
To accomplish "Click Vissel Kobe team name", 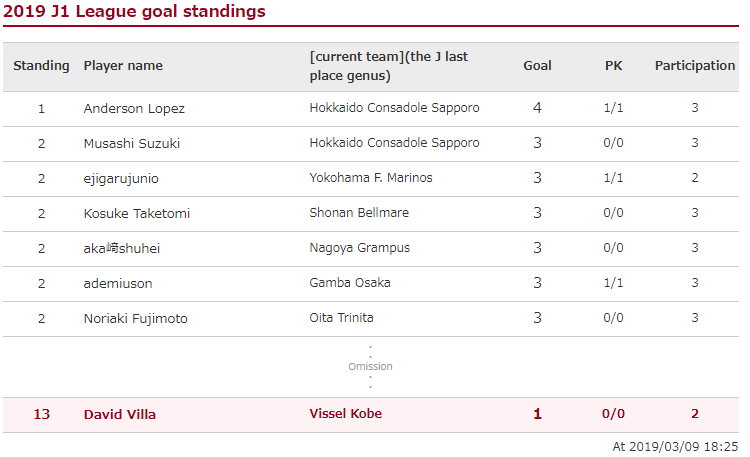I will 345,413.
